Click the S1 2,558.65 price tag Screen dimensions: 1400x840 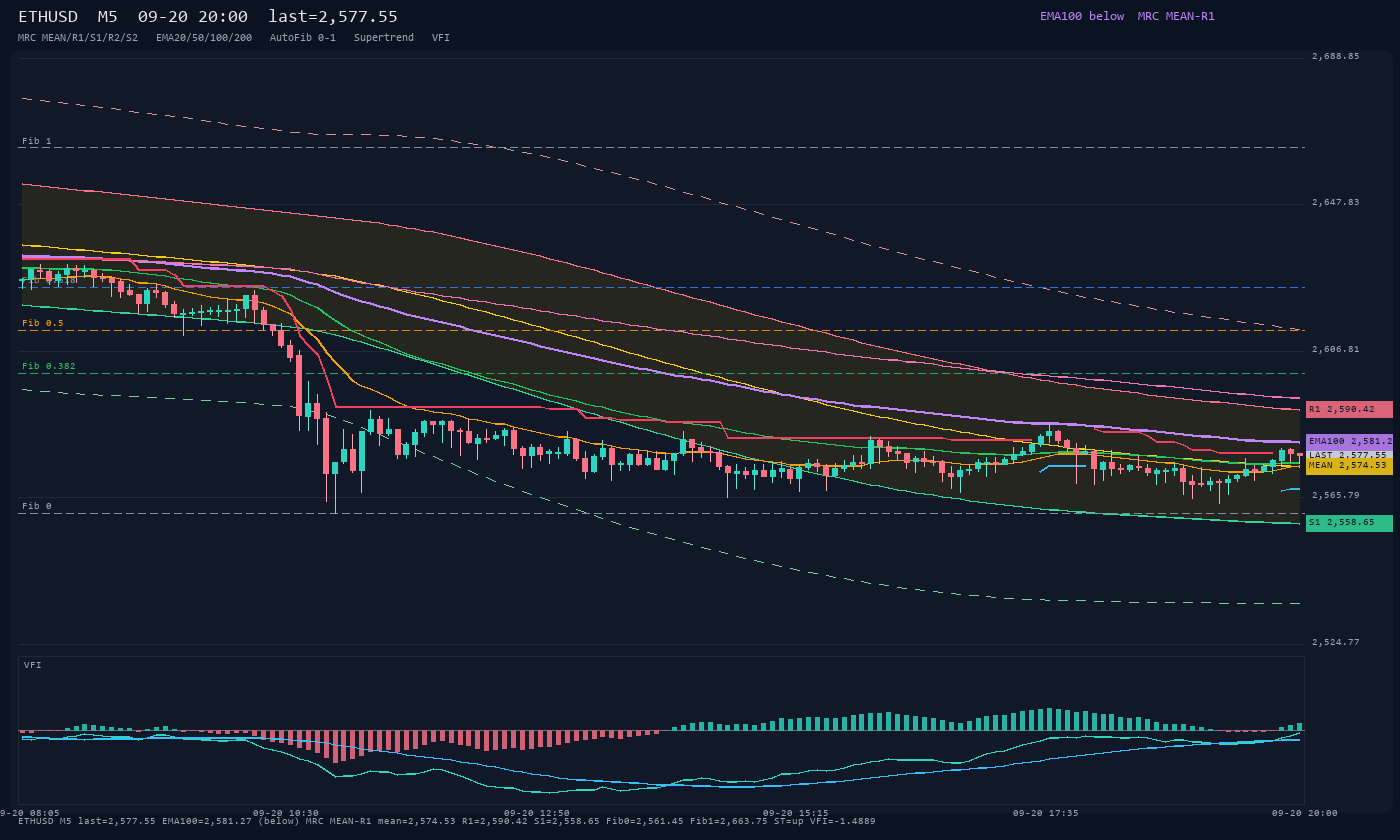(1349, 523)
